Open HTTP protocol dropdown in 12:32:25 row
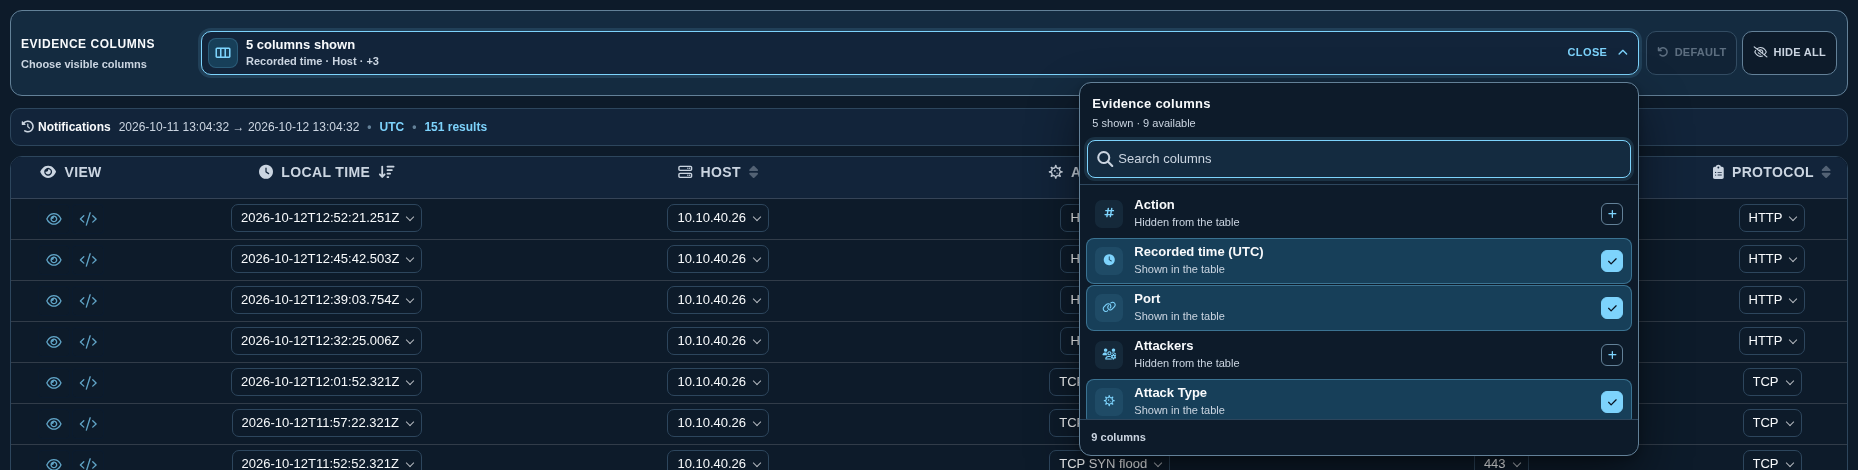The height and width of the screenshot is (470, 1858). 1772,341
